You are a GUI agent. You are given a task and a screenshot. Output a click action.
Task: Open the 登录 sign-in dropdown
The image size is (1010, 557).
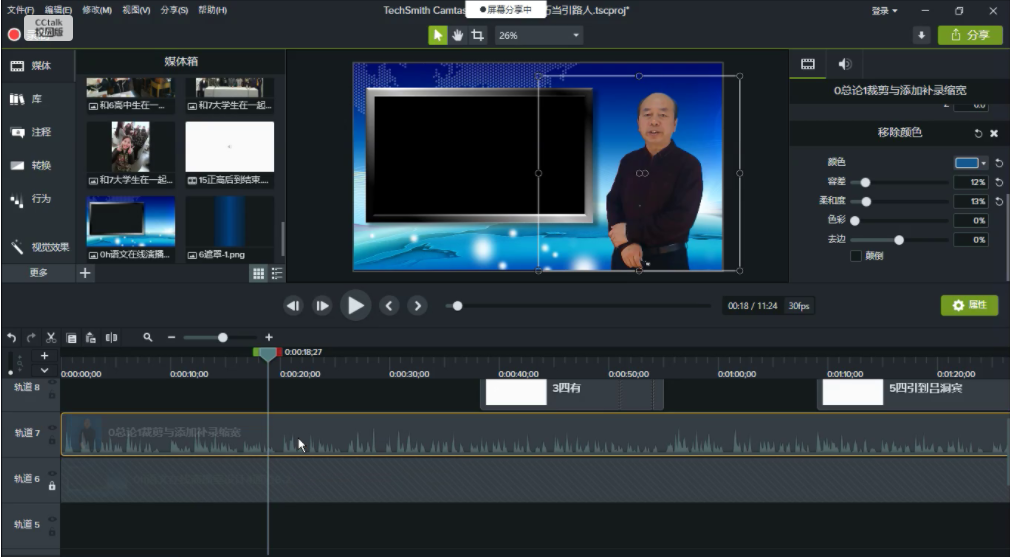(884, 11)
